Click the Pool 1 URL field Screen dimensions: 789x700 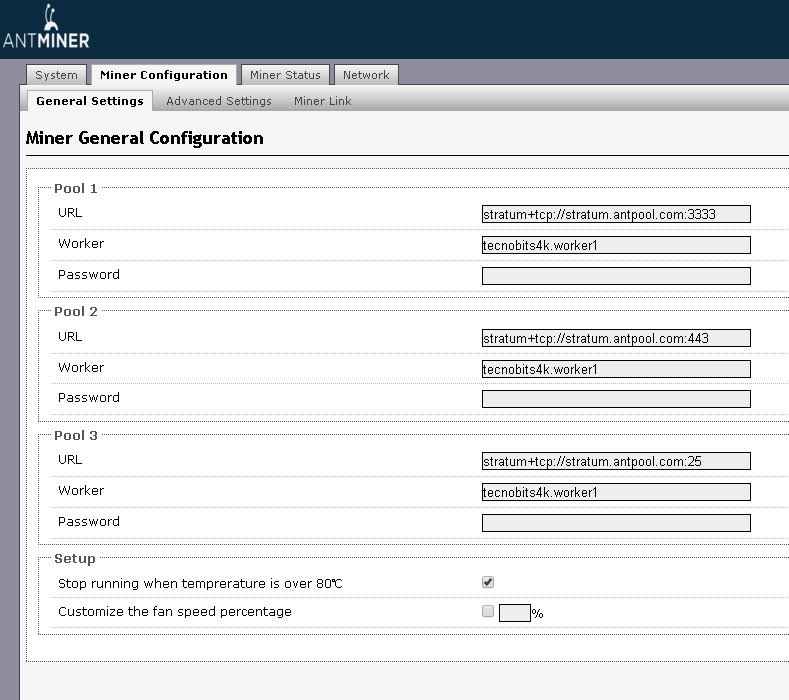point(616,214)
